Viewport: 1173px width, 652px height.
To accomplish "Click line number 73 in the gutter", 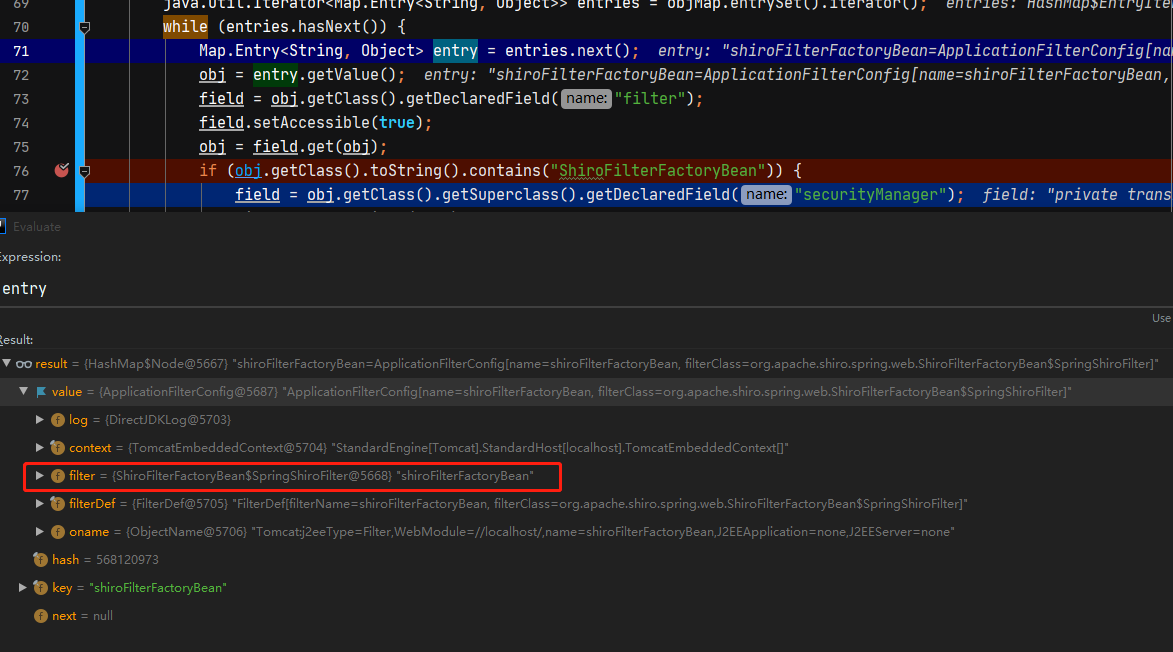I will (21, 99).
